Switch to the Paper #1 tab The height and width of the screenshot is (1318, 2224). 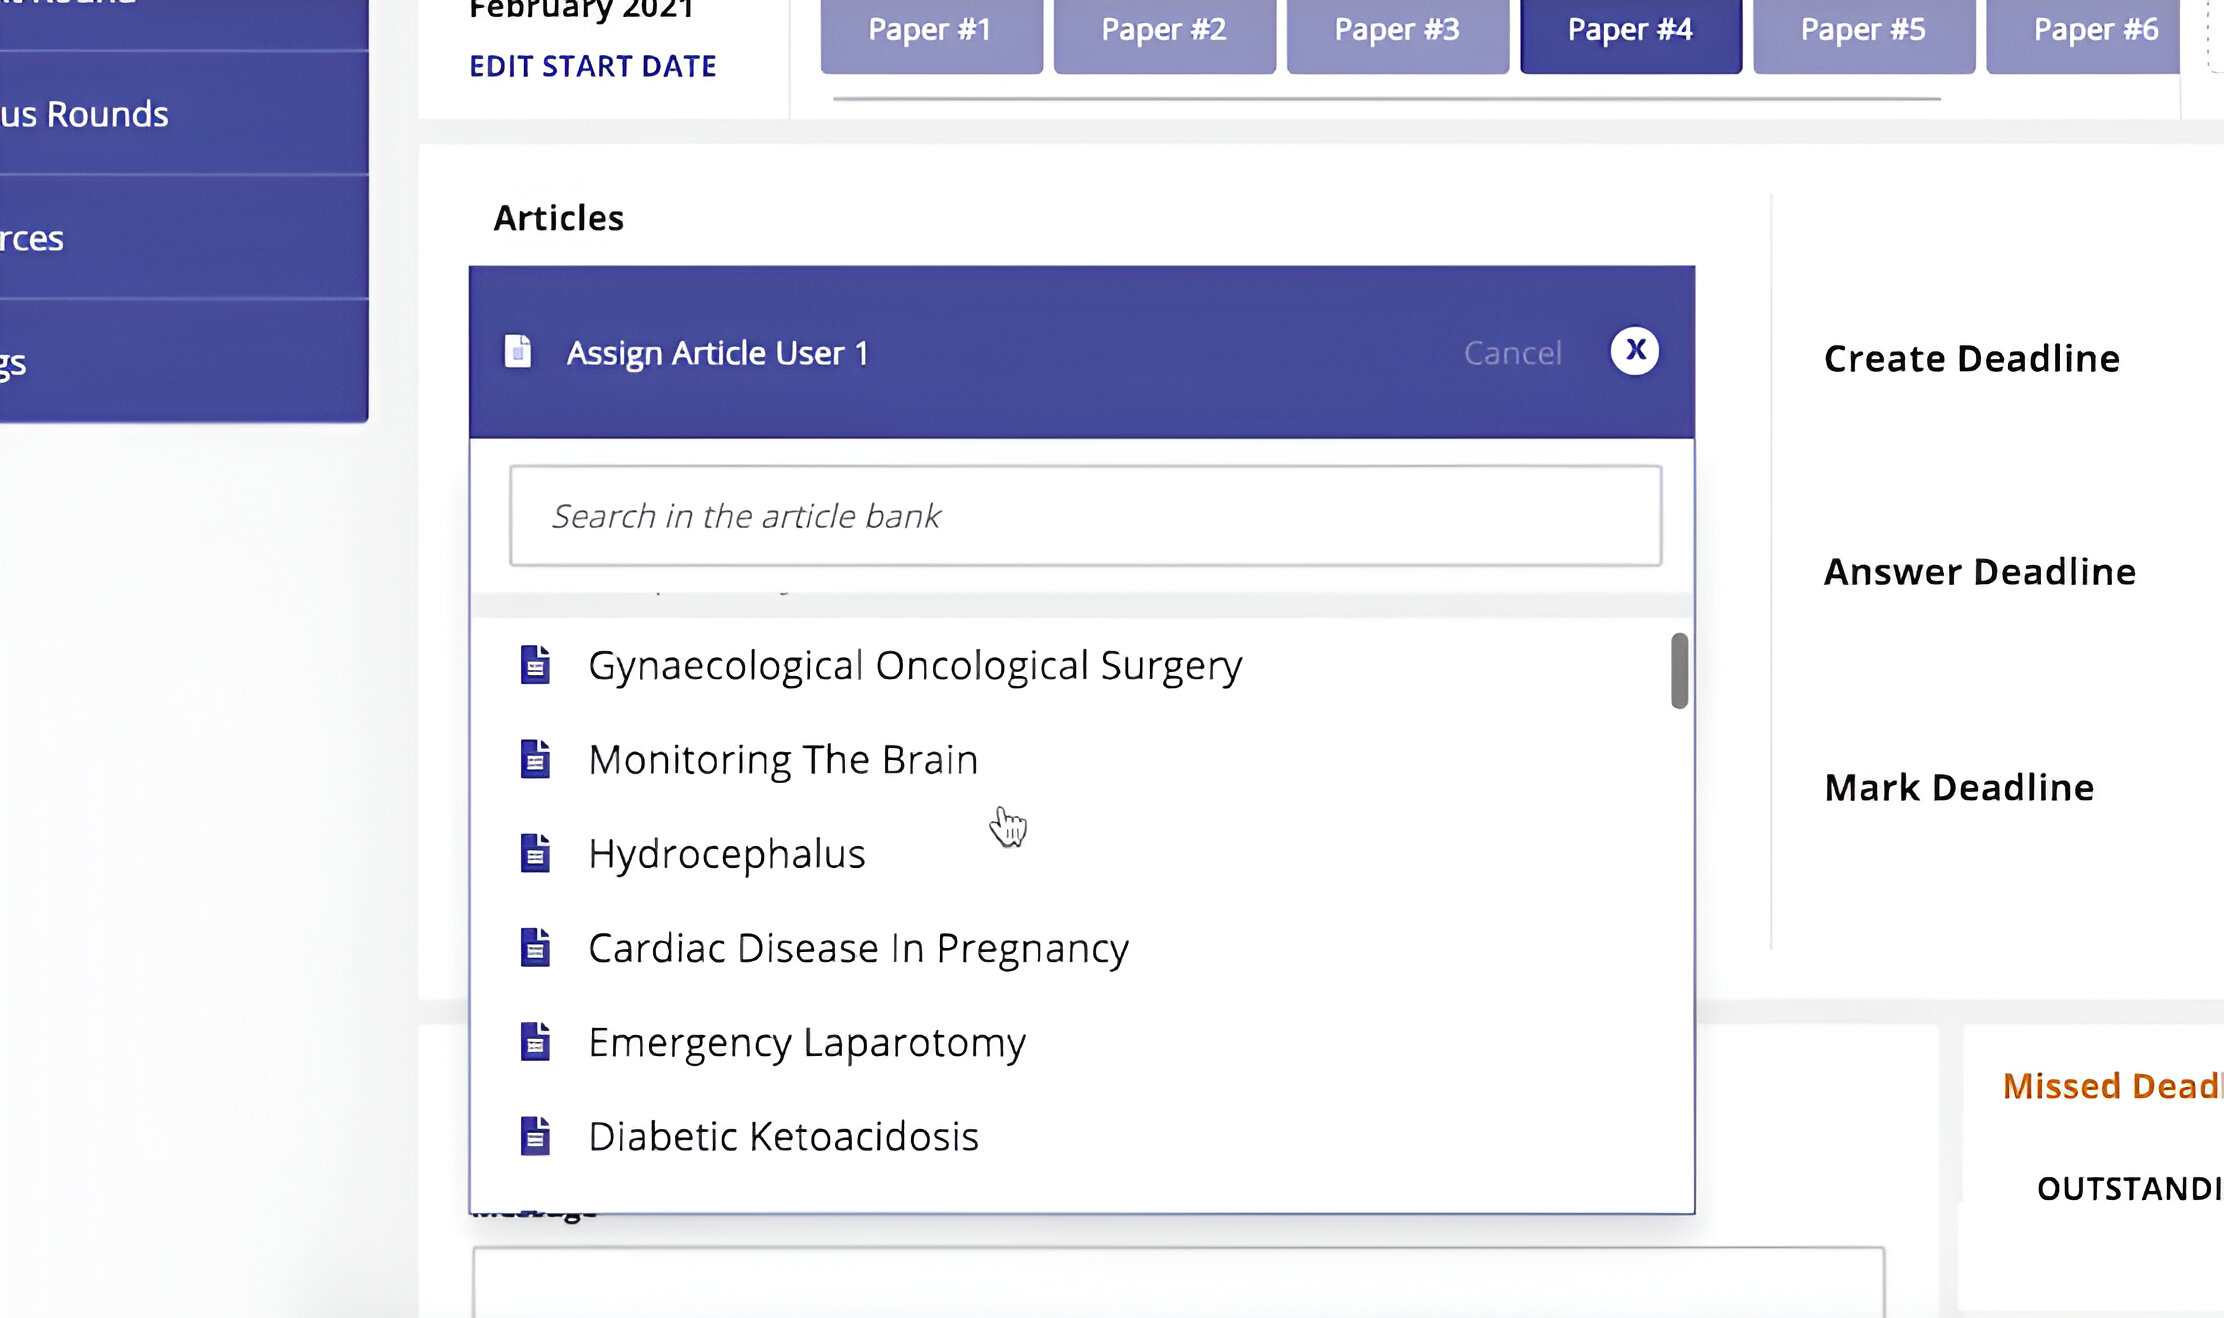[931, 31]
